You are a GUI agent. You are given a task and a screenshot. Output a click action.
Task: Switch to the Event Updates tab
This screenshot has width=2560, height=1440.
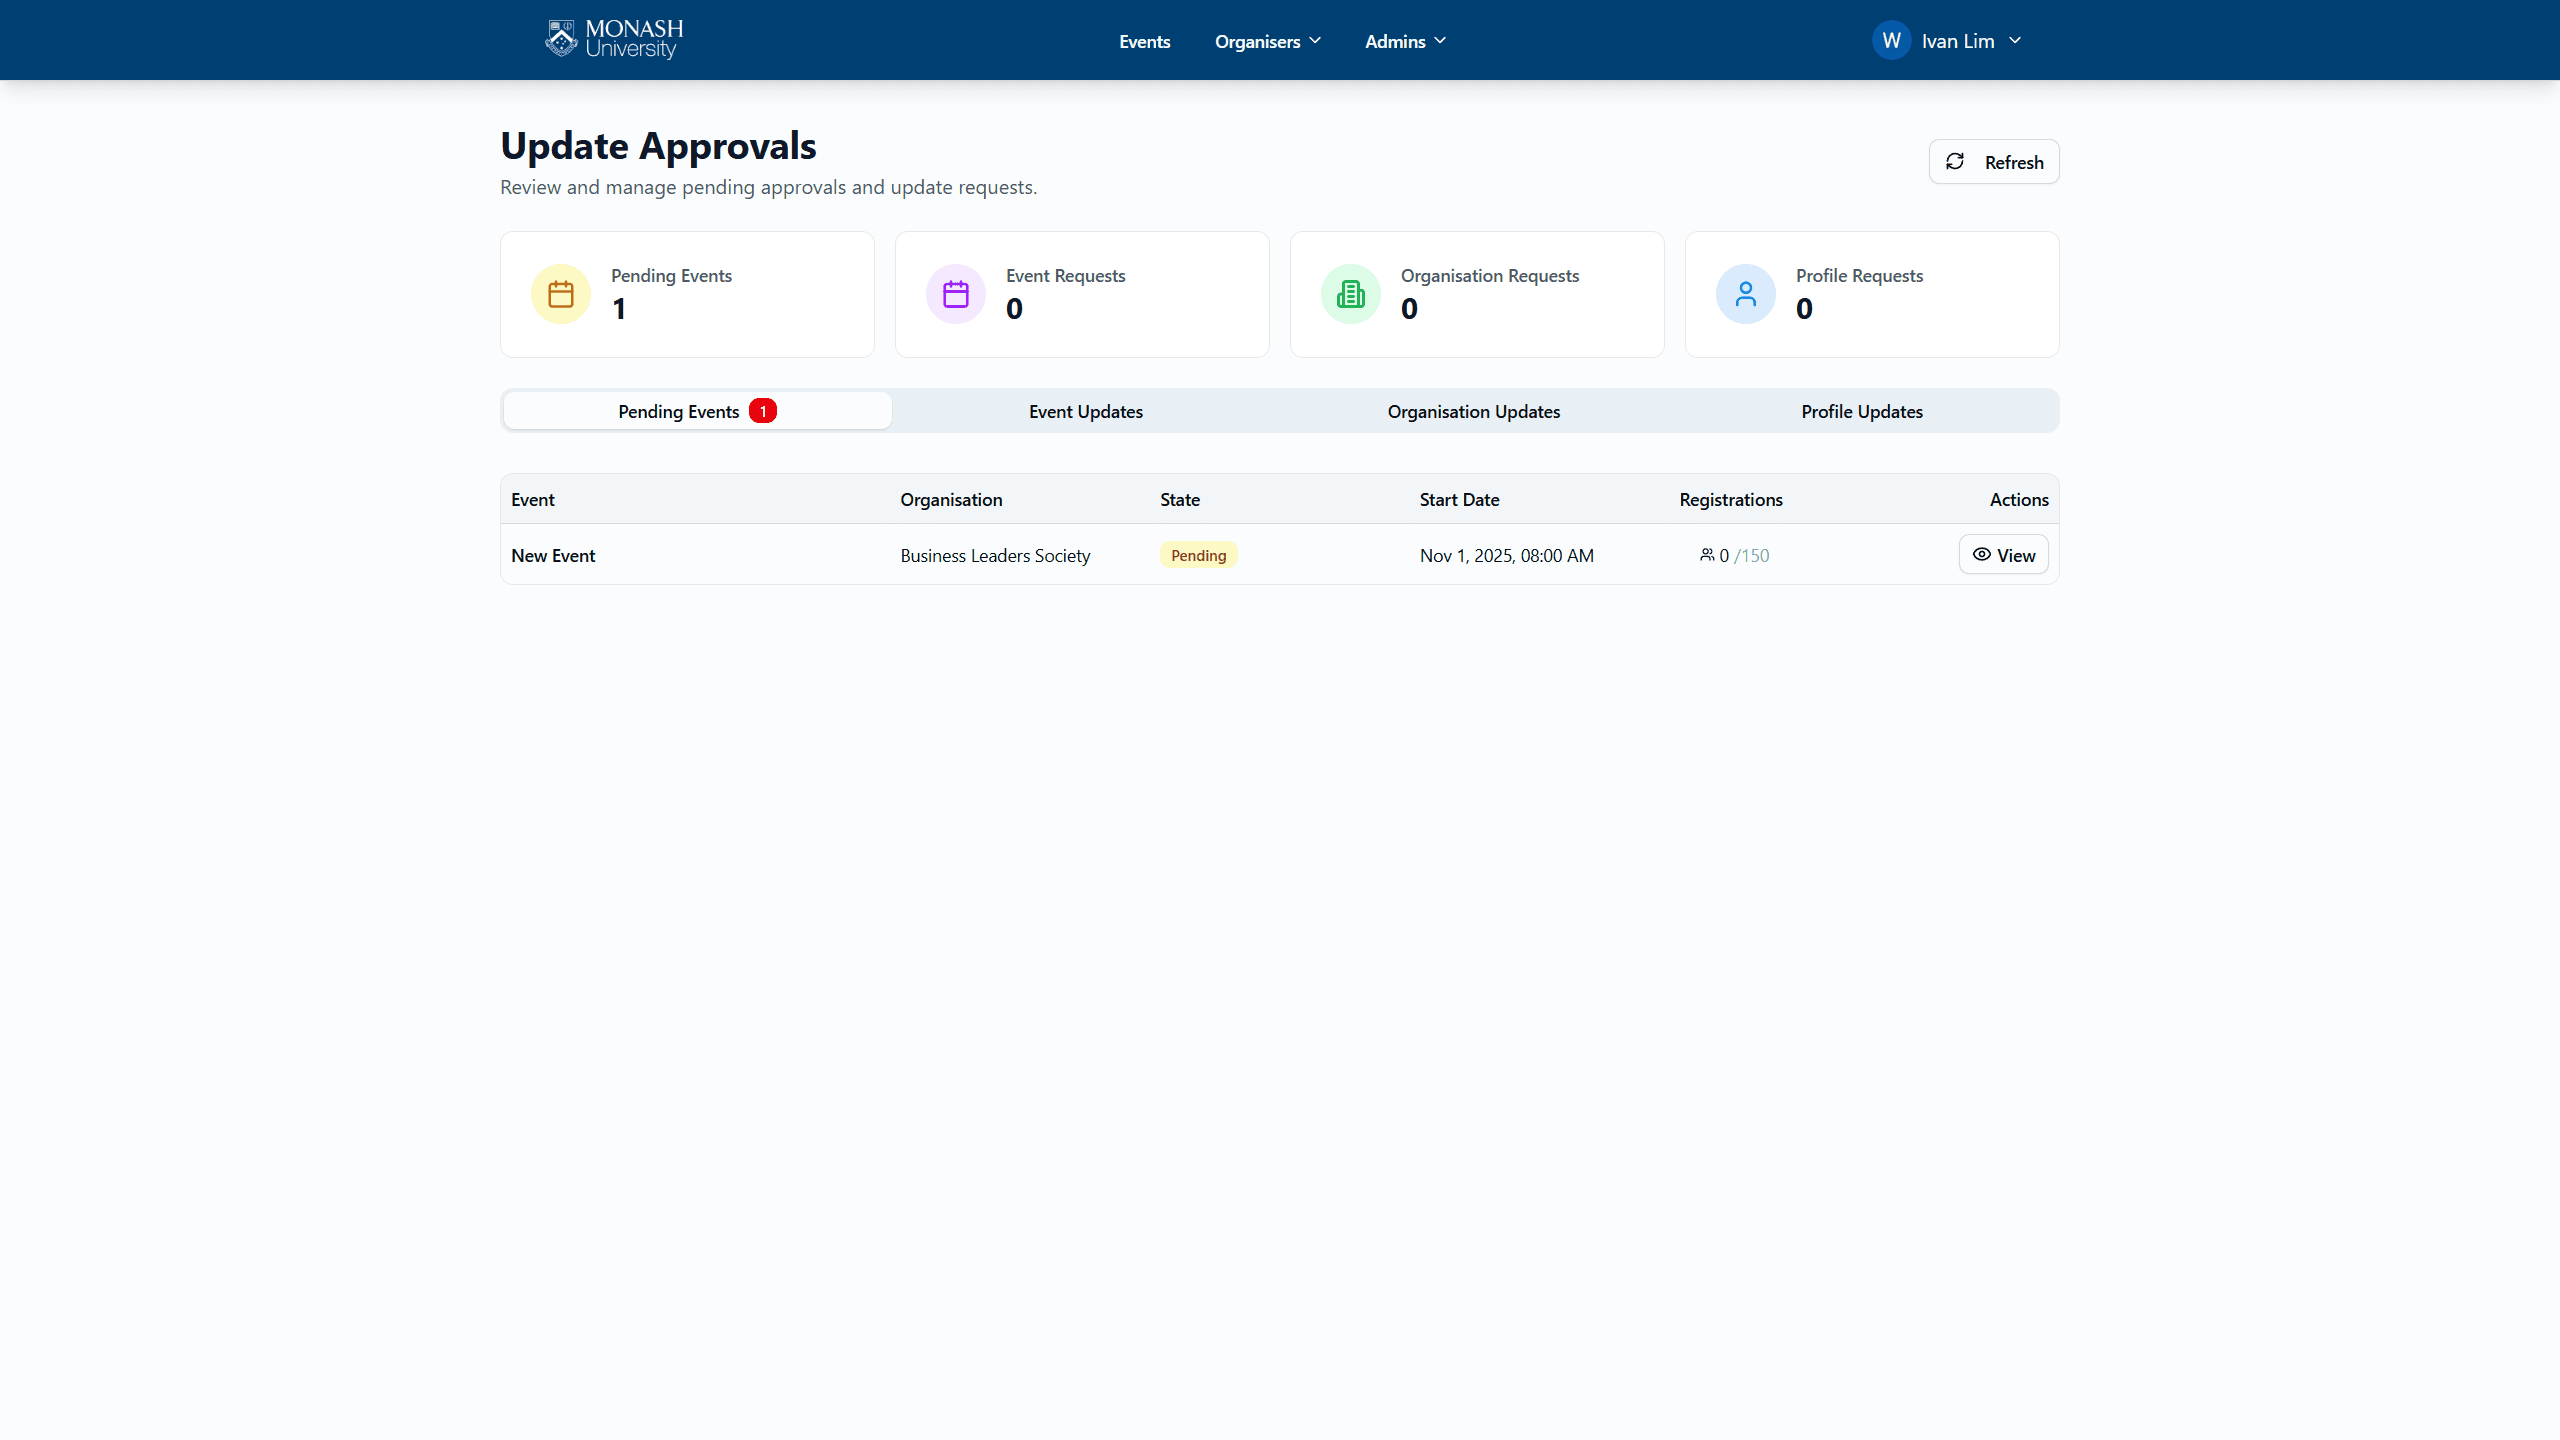coord(1085,411)
